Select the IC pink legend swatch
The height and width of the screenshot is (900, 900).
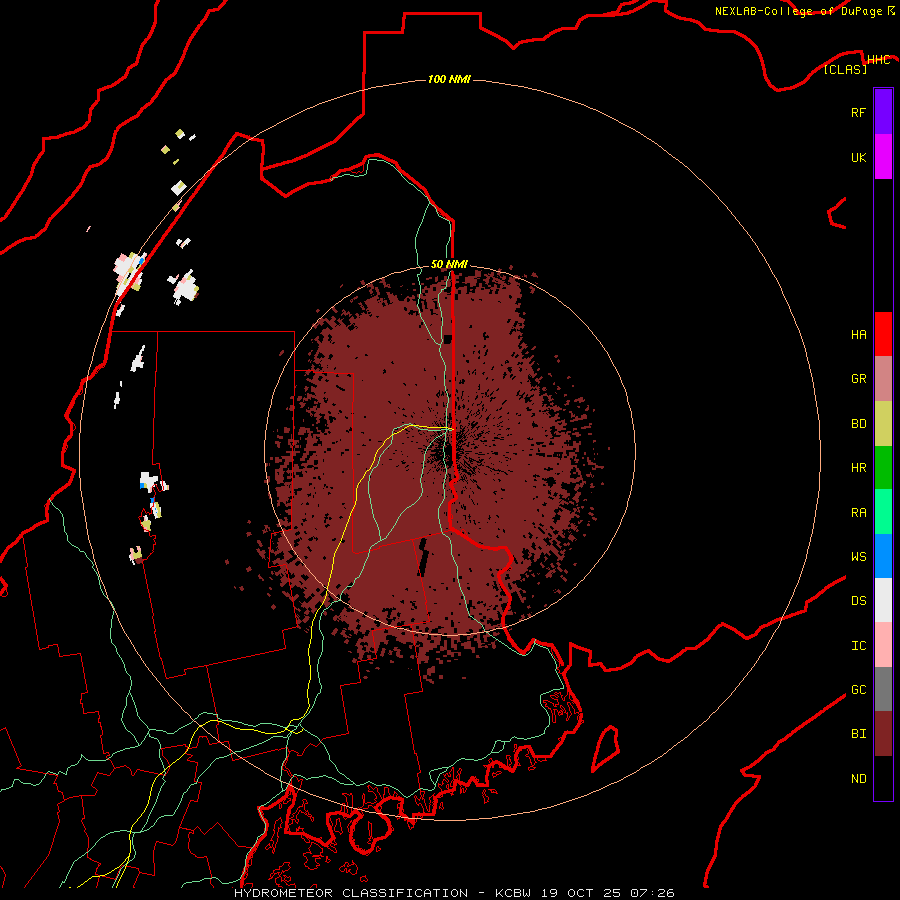click(x=883, y=645)
